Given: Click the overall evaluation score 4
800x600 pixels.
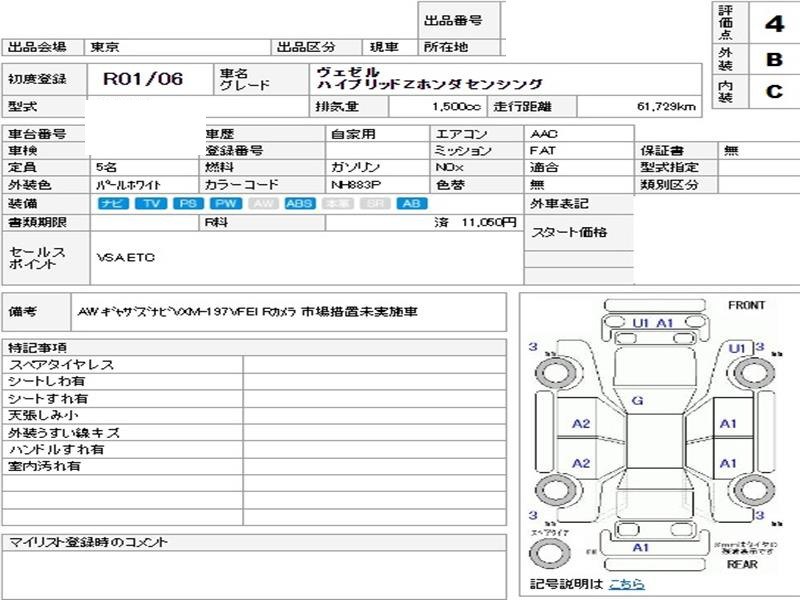Looking at the screenshot, I should pyautogui.click(x=774, y=23).
